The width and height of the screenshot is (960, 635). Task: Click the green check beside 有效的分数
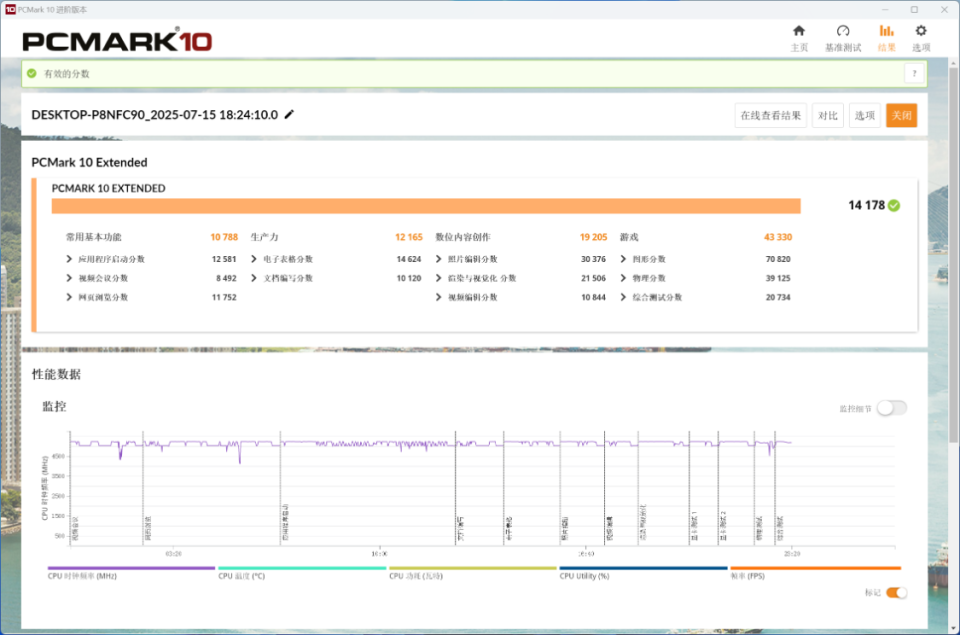(x=32, y=73)
